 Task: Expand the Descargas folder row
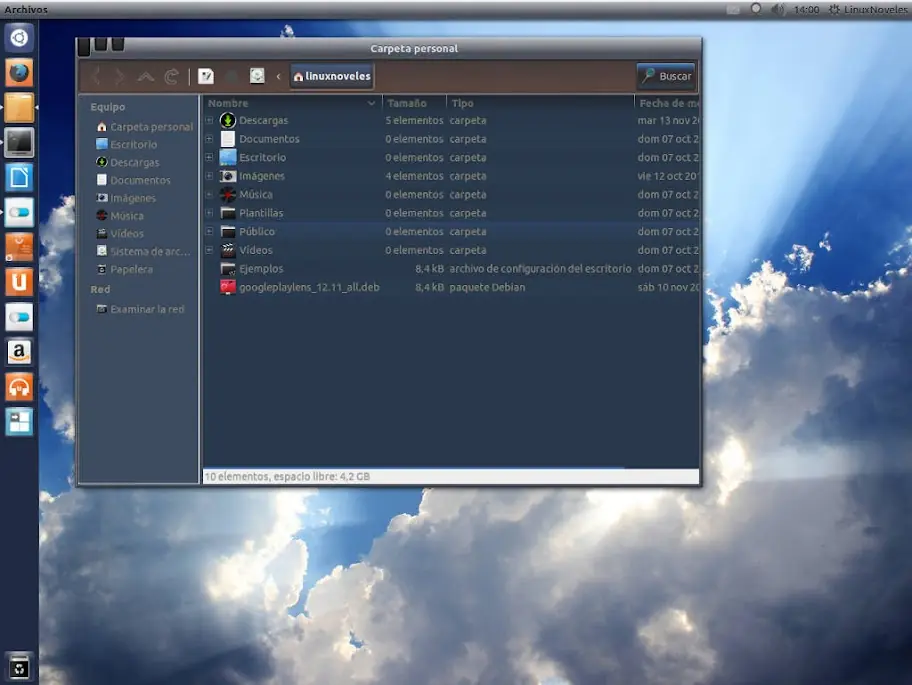(x=209, y=120)
